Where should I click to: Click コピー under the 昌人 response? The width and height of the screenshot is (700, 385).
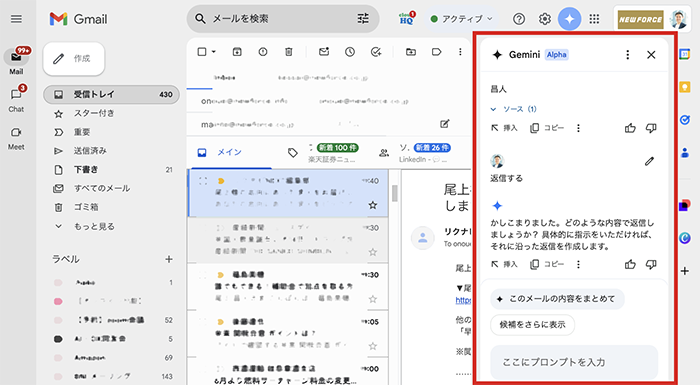click(x=547, y=128)
